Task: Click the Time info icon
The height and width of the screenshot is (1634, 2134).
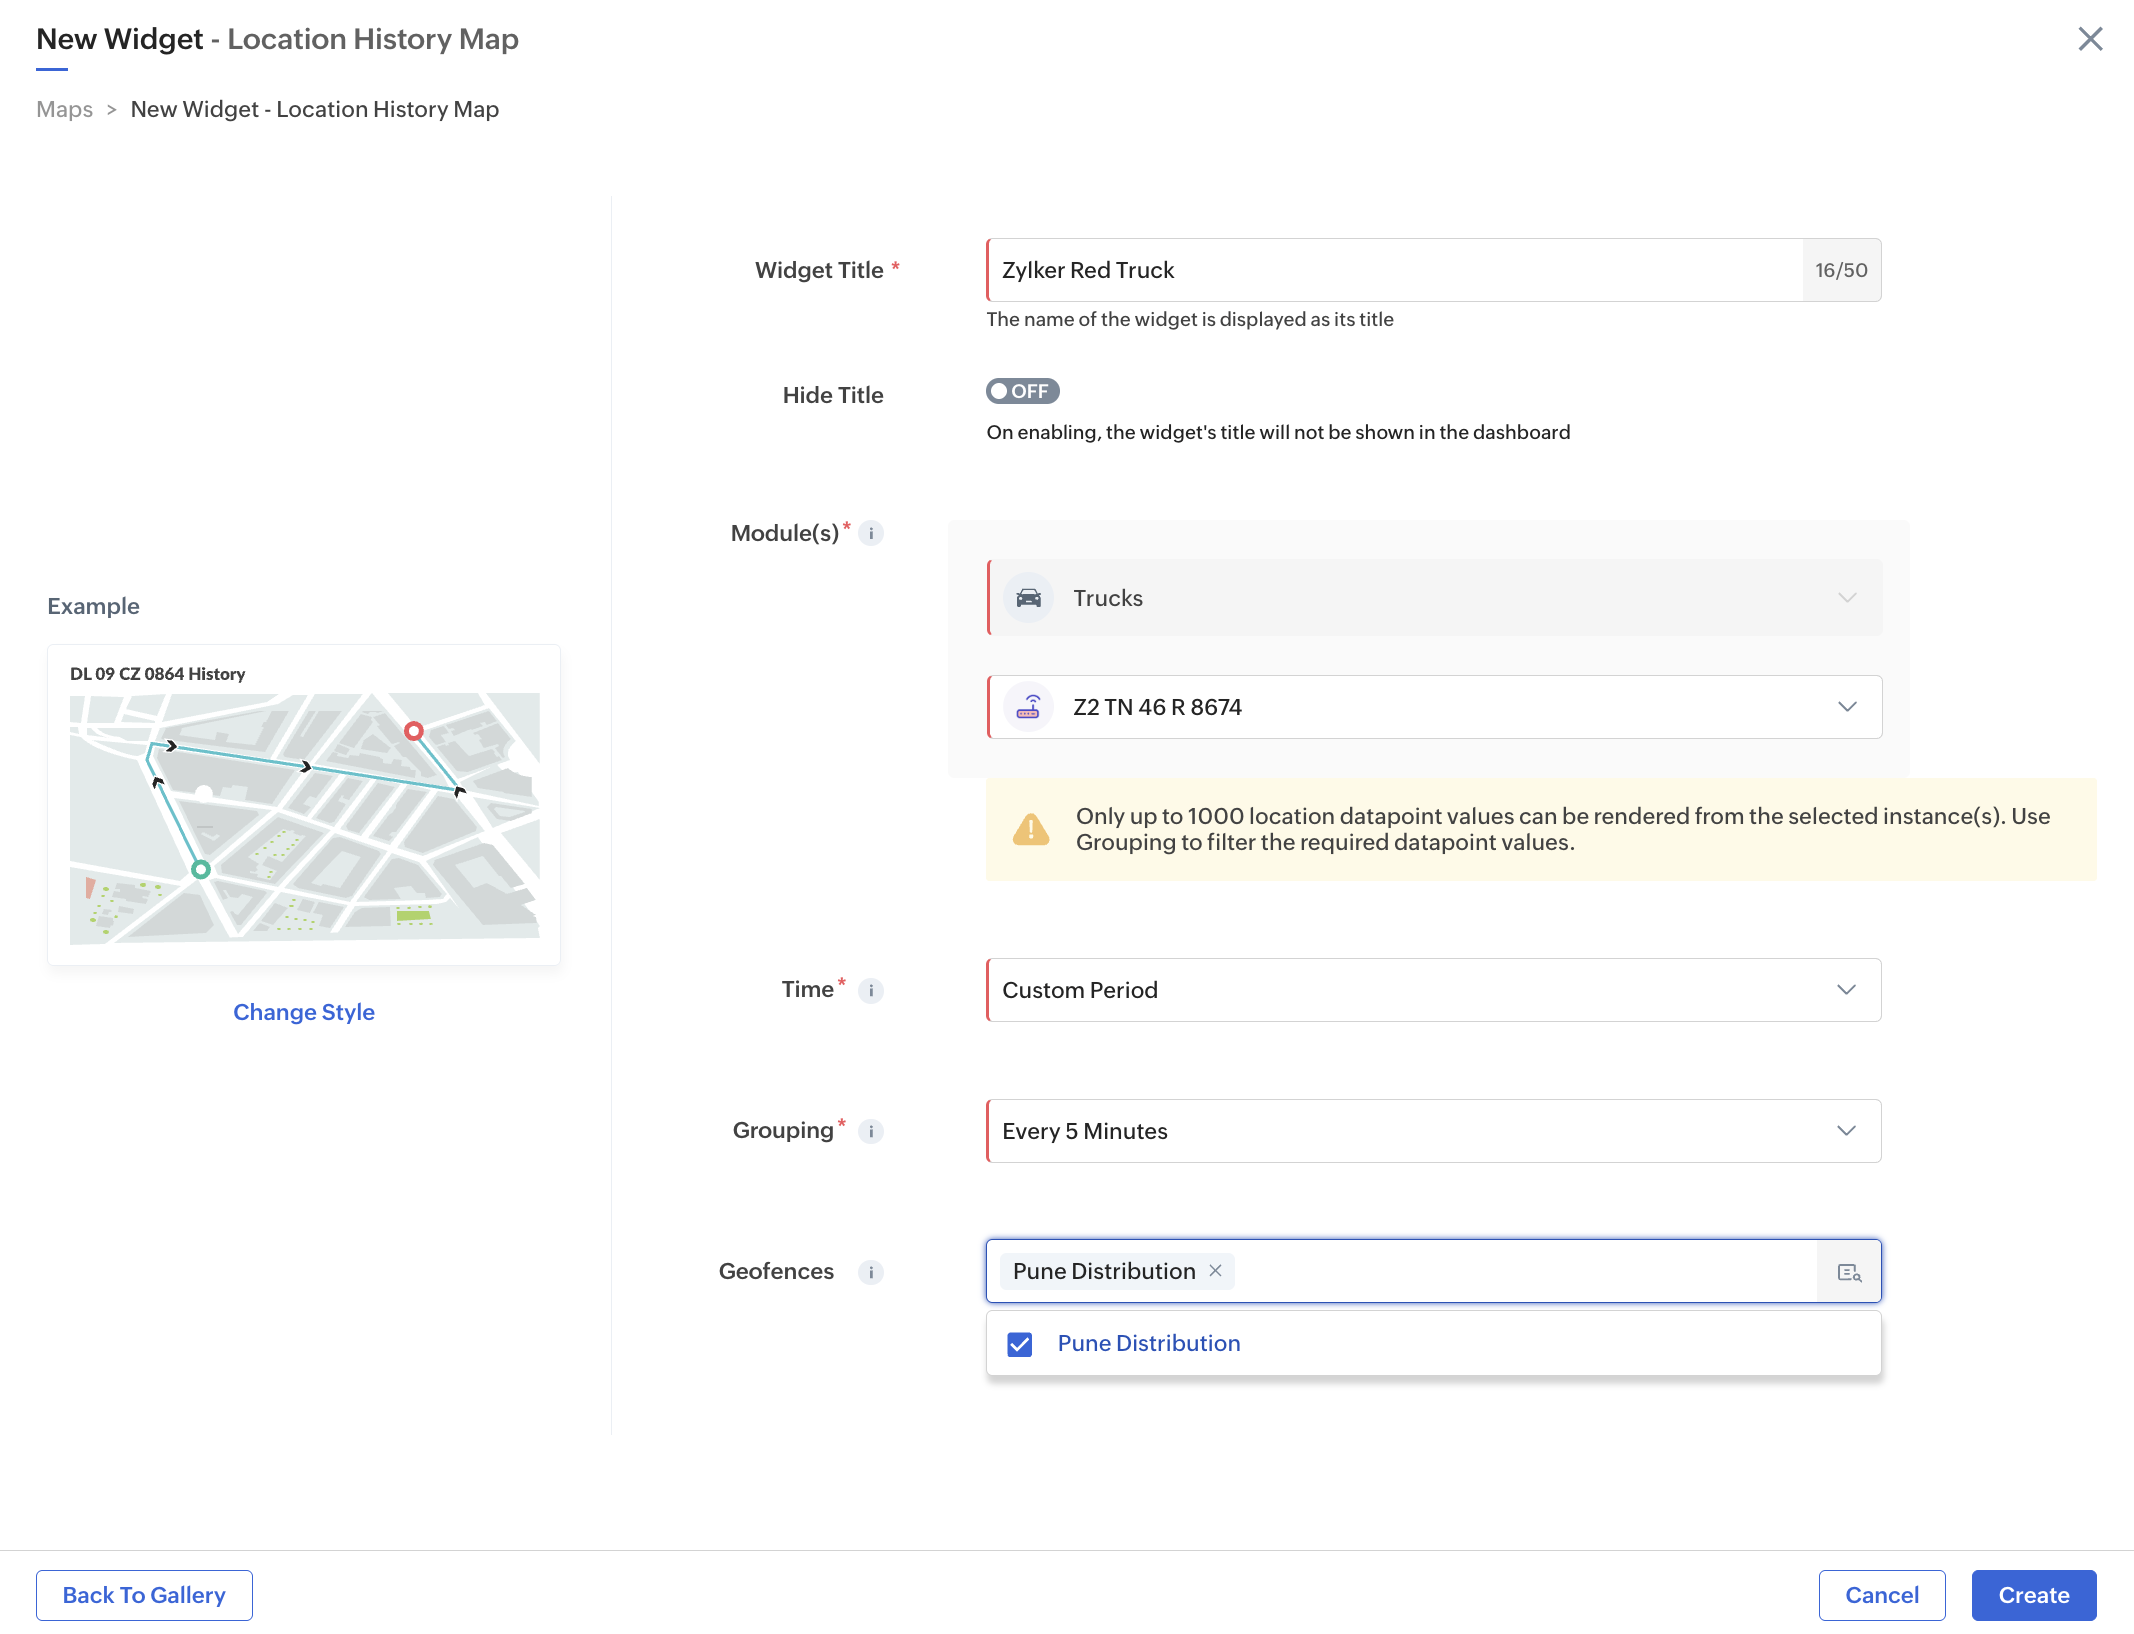Action: (871, 991)
